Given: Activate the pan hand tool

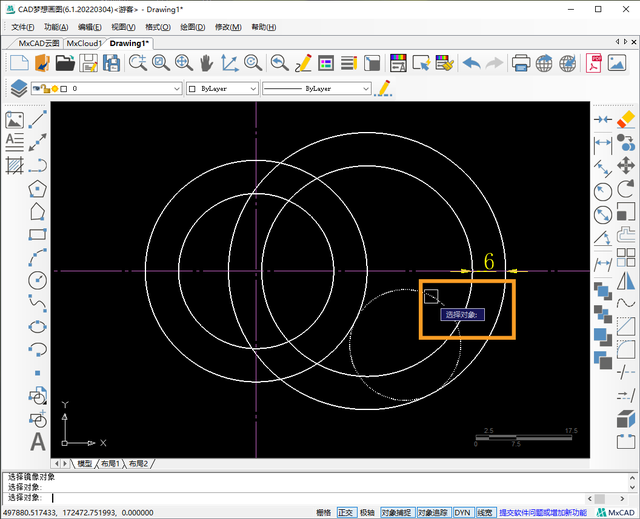Looking at the screenshot, I should [x=207, y=63].
